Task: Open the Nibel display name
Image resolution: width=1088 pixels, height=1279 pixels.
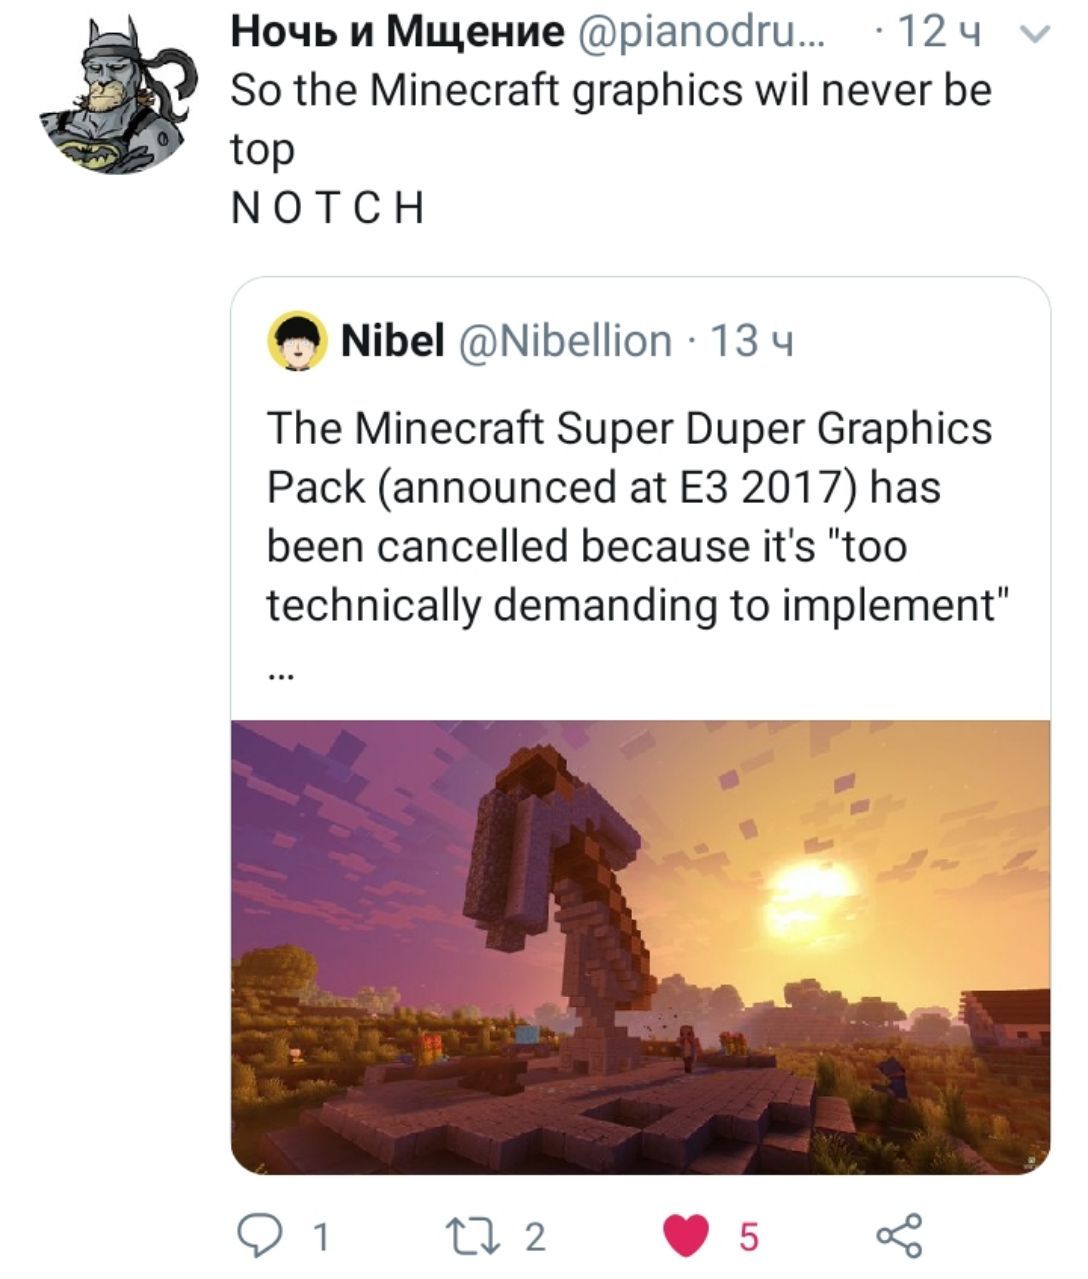Action: [x=392, y=341]
